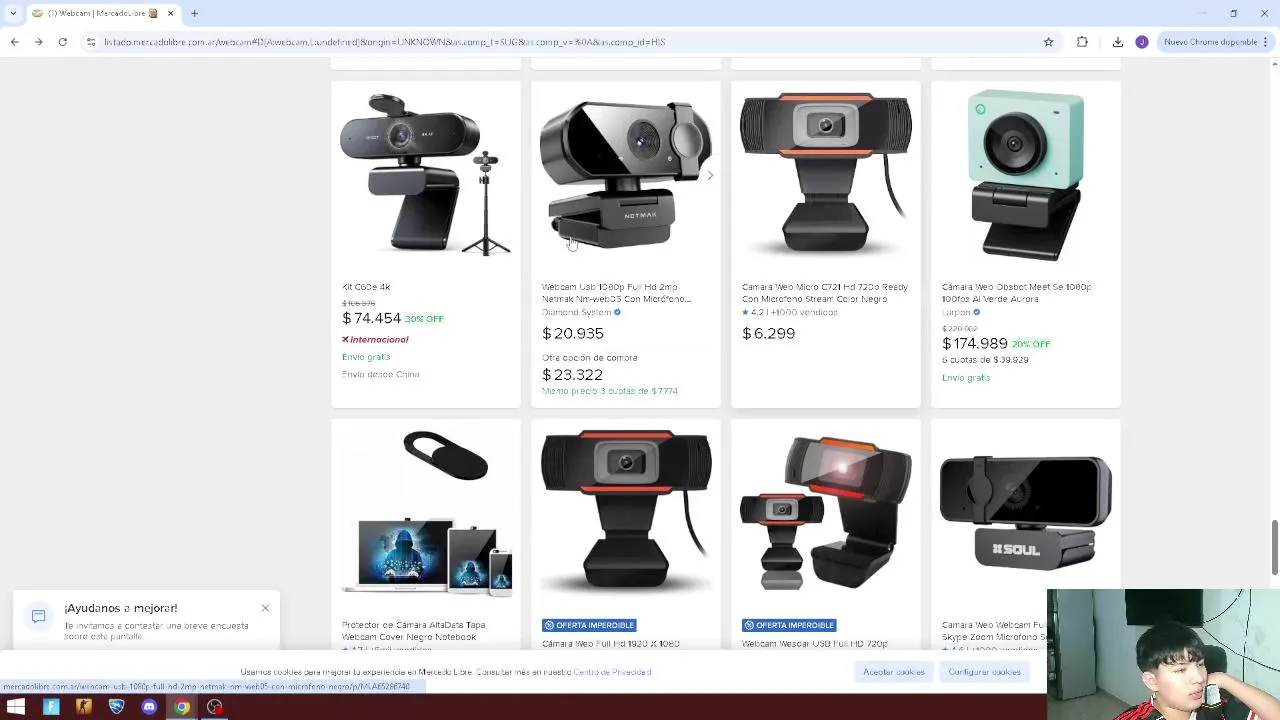Click Oferta Imperdible badge on Wesdar webcam

789,625
